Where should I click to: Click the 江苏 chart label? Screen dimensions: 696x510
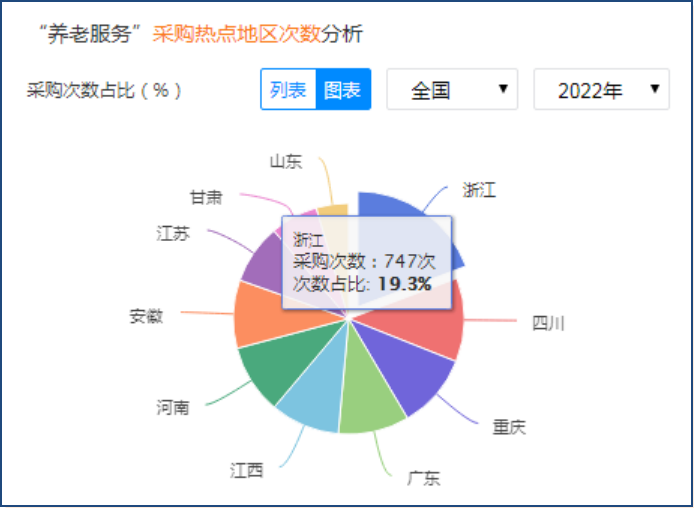coord(173,234)
